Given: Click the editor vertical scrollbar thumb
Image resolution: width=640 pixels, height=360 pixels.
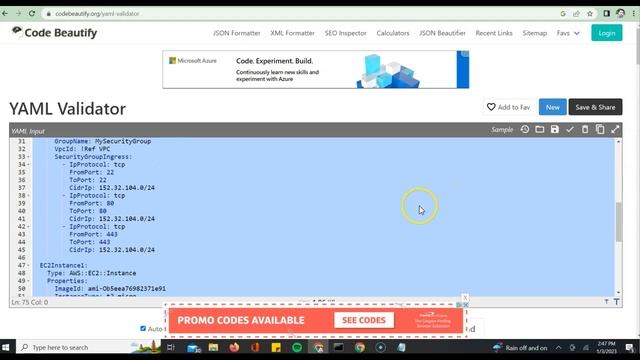Looking at the screenshot, I should [x=618, y=222].
